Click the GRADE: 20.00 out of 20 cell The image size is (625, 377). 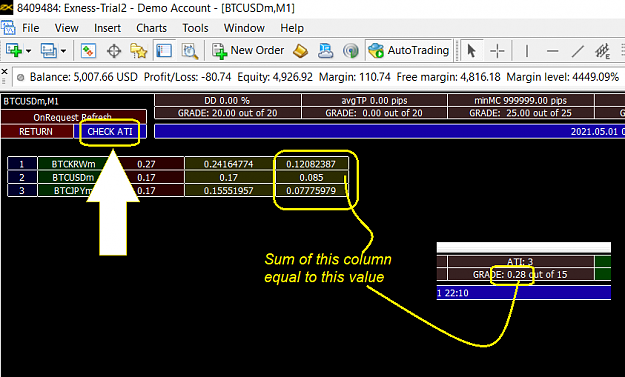(228, 113)
